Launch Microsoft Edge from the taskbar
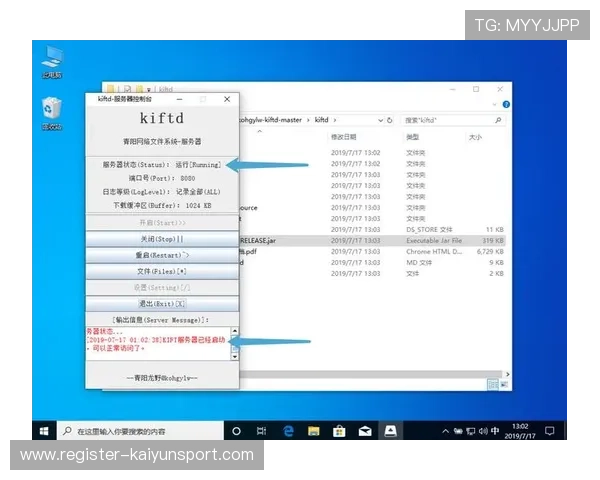Viewport: 600px width, 480px height. point(288,430)
